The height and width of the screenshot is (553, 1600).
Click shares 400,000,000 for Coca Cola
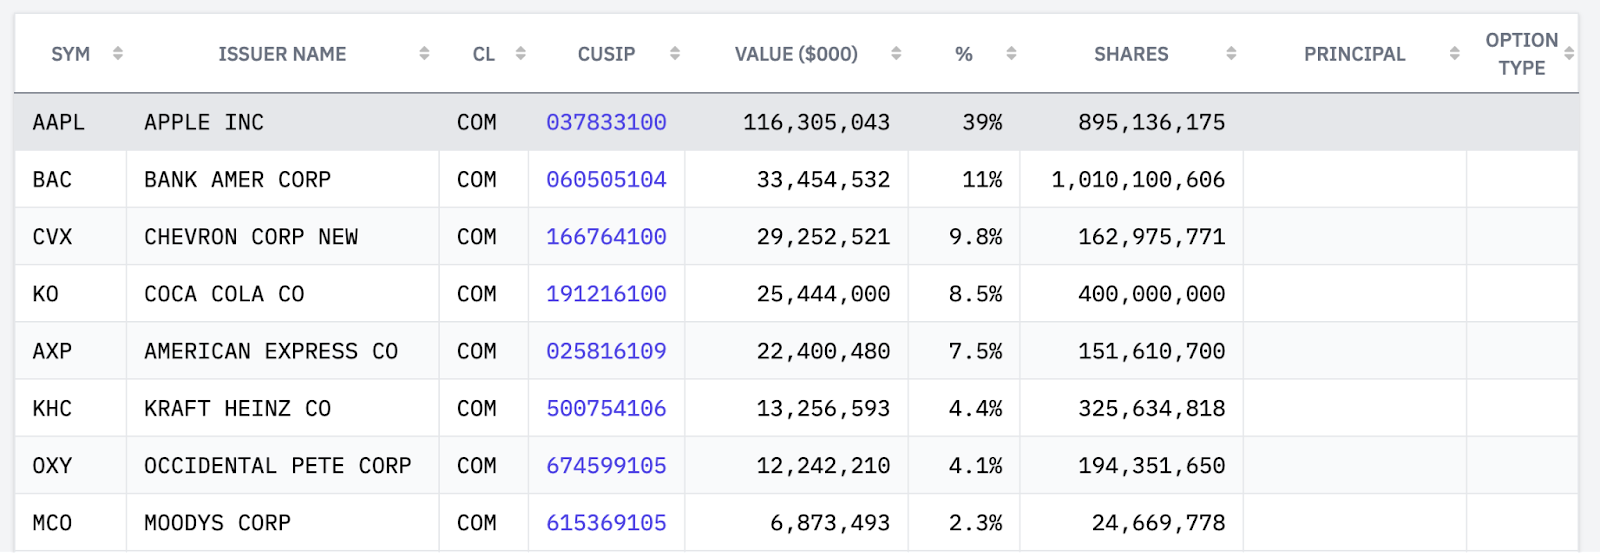click(x=1151, y=294)
